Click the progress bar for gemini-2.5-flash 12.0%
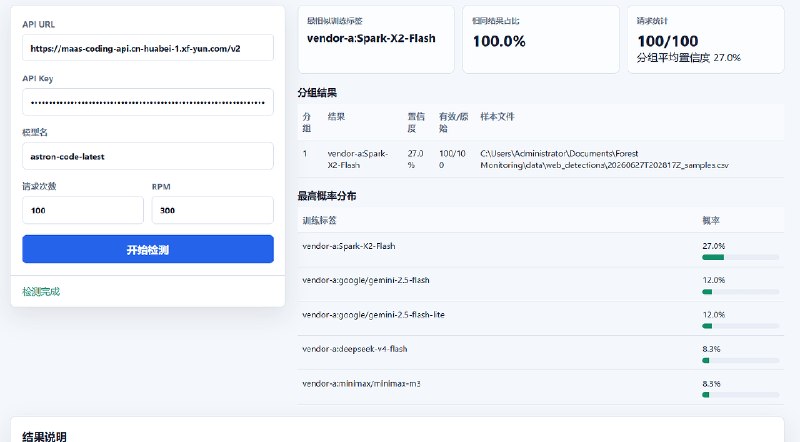The height and width of the screenshot is (442, 800). [x=741, y=292]
